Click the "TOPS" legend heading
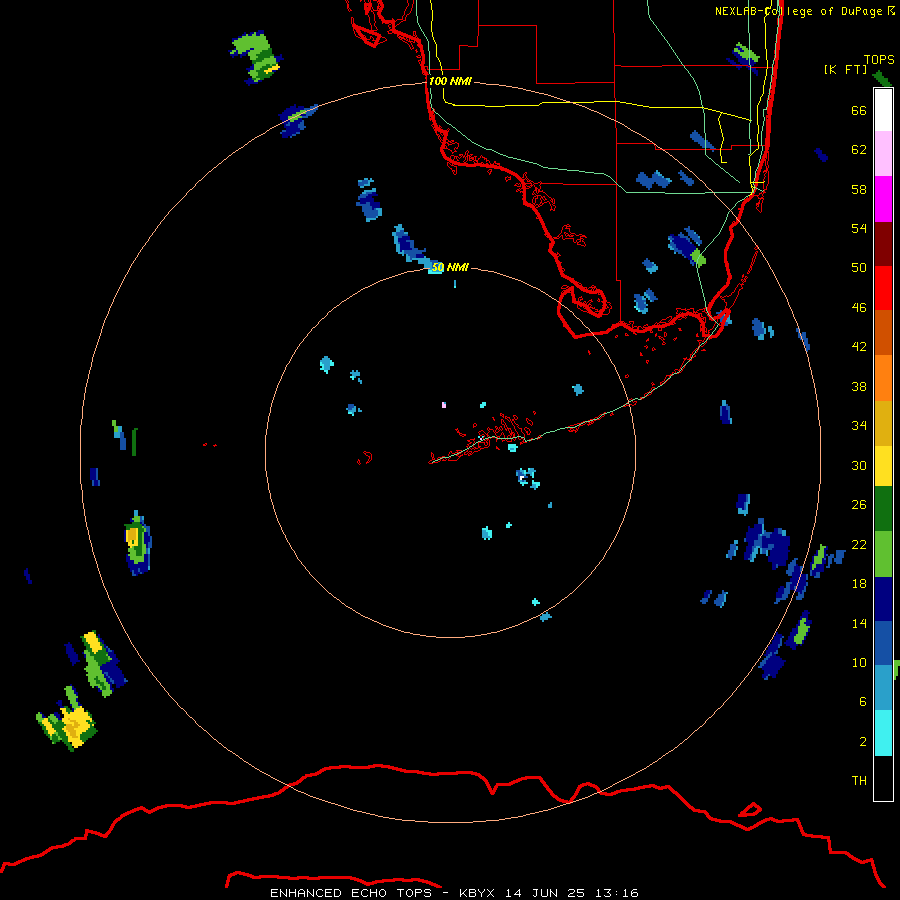Image resolution: width=900 pixels, height=900 pixels. (x=879, y=59)
